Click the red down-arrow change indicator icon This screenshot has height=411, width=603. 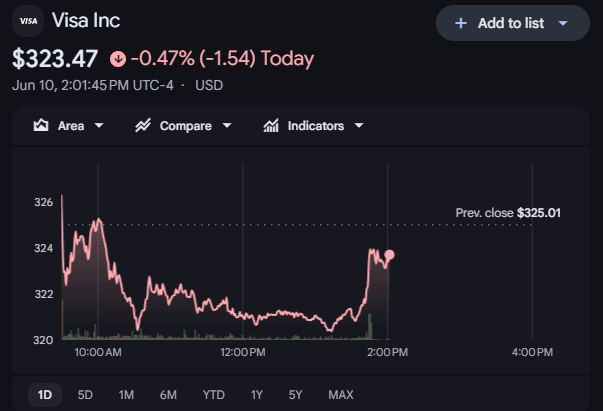click(118, 59)
